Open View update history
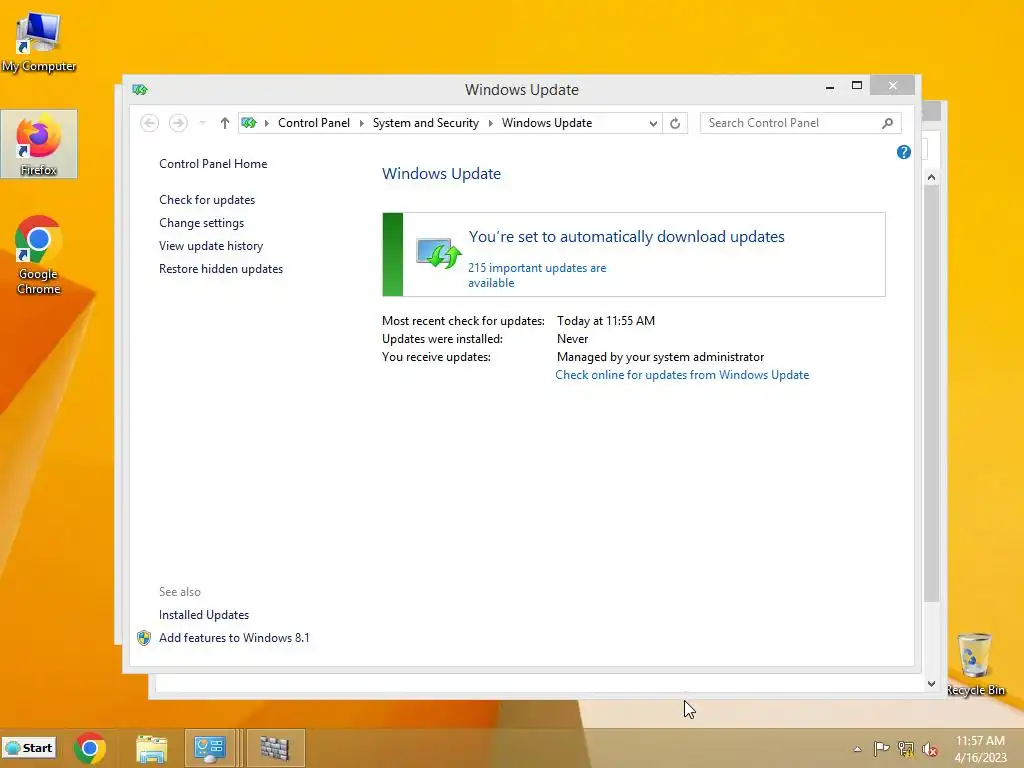1024x768 pixels. point(211,246)
